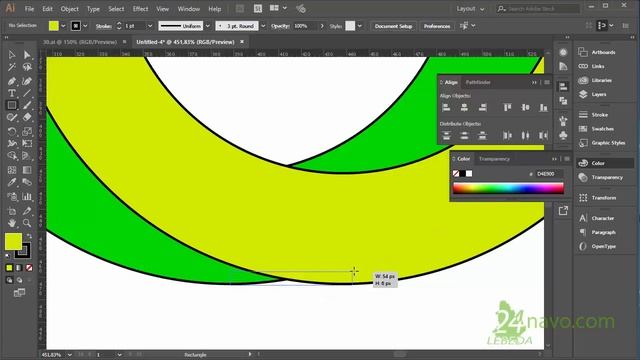Image resolution: width=640 pixels, height=360 pixels.
Task: Click Vertical Align Bottom icon
Action: click(543, 107)
